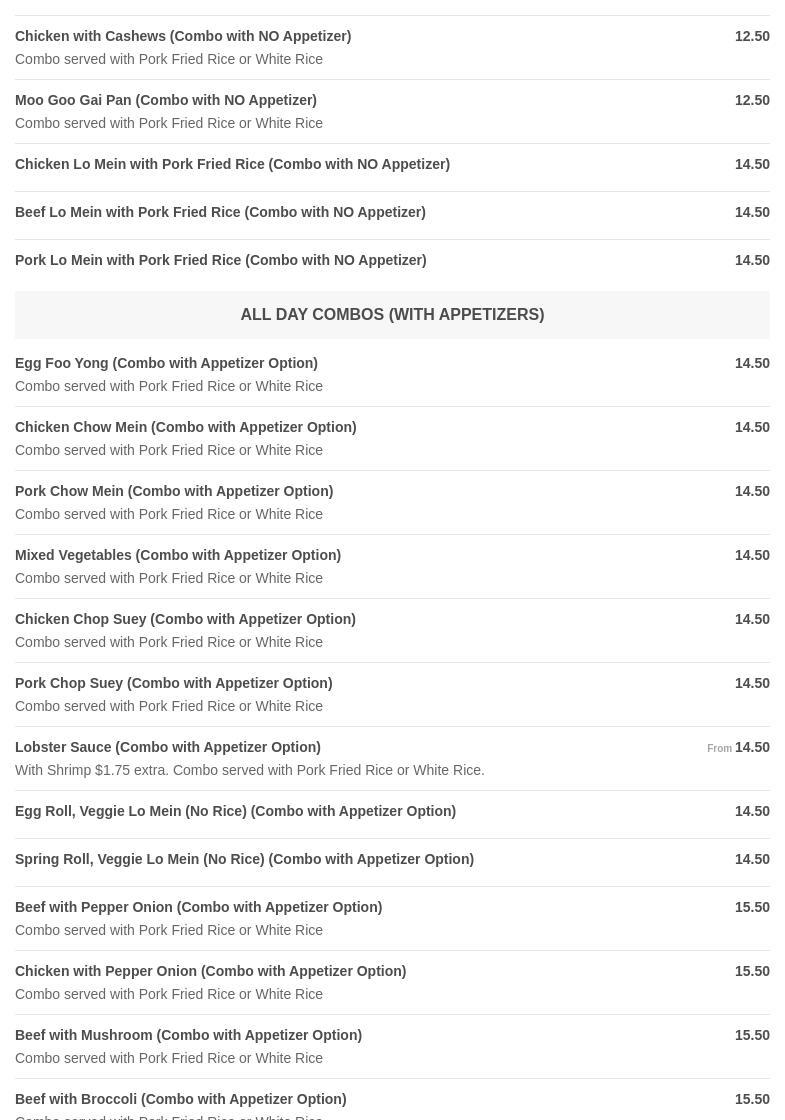Choose Pork Chow Mein combo
Screen dimensions: 785x1120
pyautogui.click(x=174, y=492)
